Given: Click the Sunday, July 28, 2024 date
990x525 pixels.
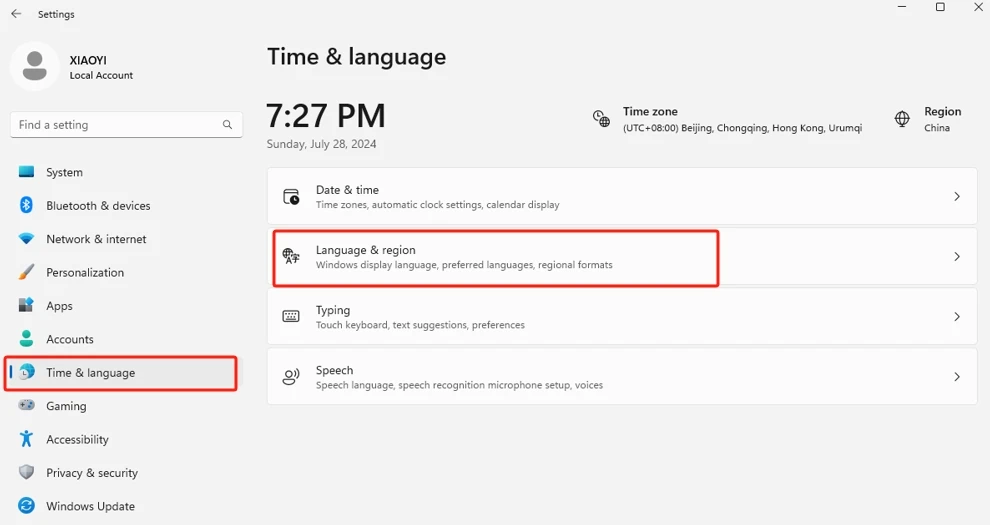Looking at the screenshot, I should 321,144.
